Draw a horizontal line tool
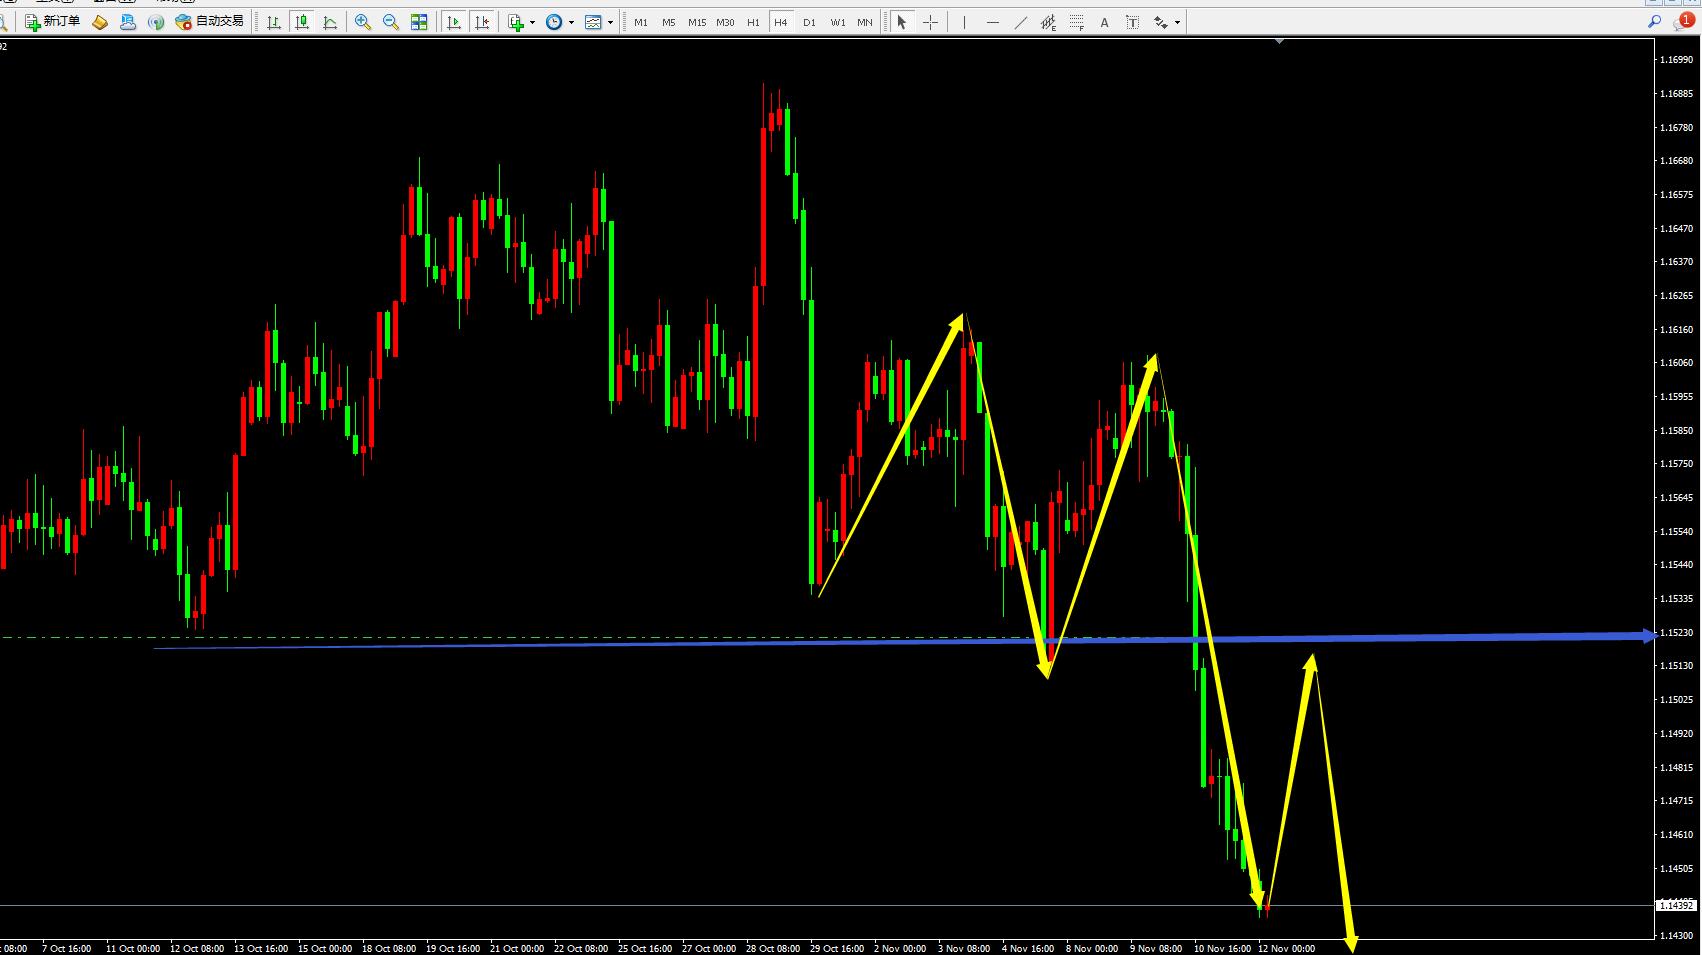The image size is (1702, 955). [x=992, y=21]
